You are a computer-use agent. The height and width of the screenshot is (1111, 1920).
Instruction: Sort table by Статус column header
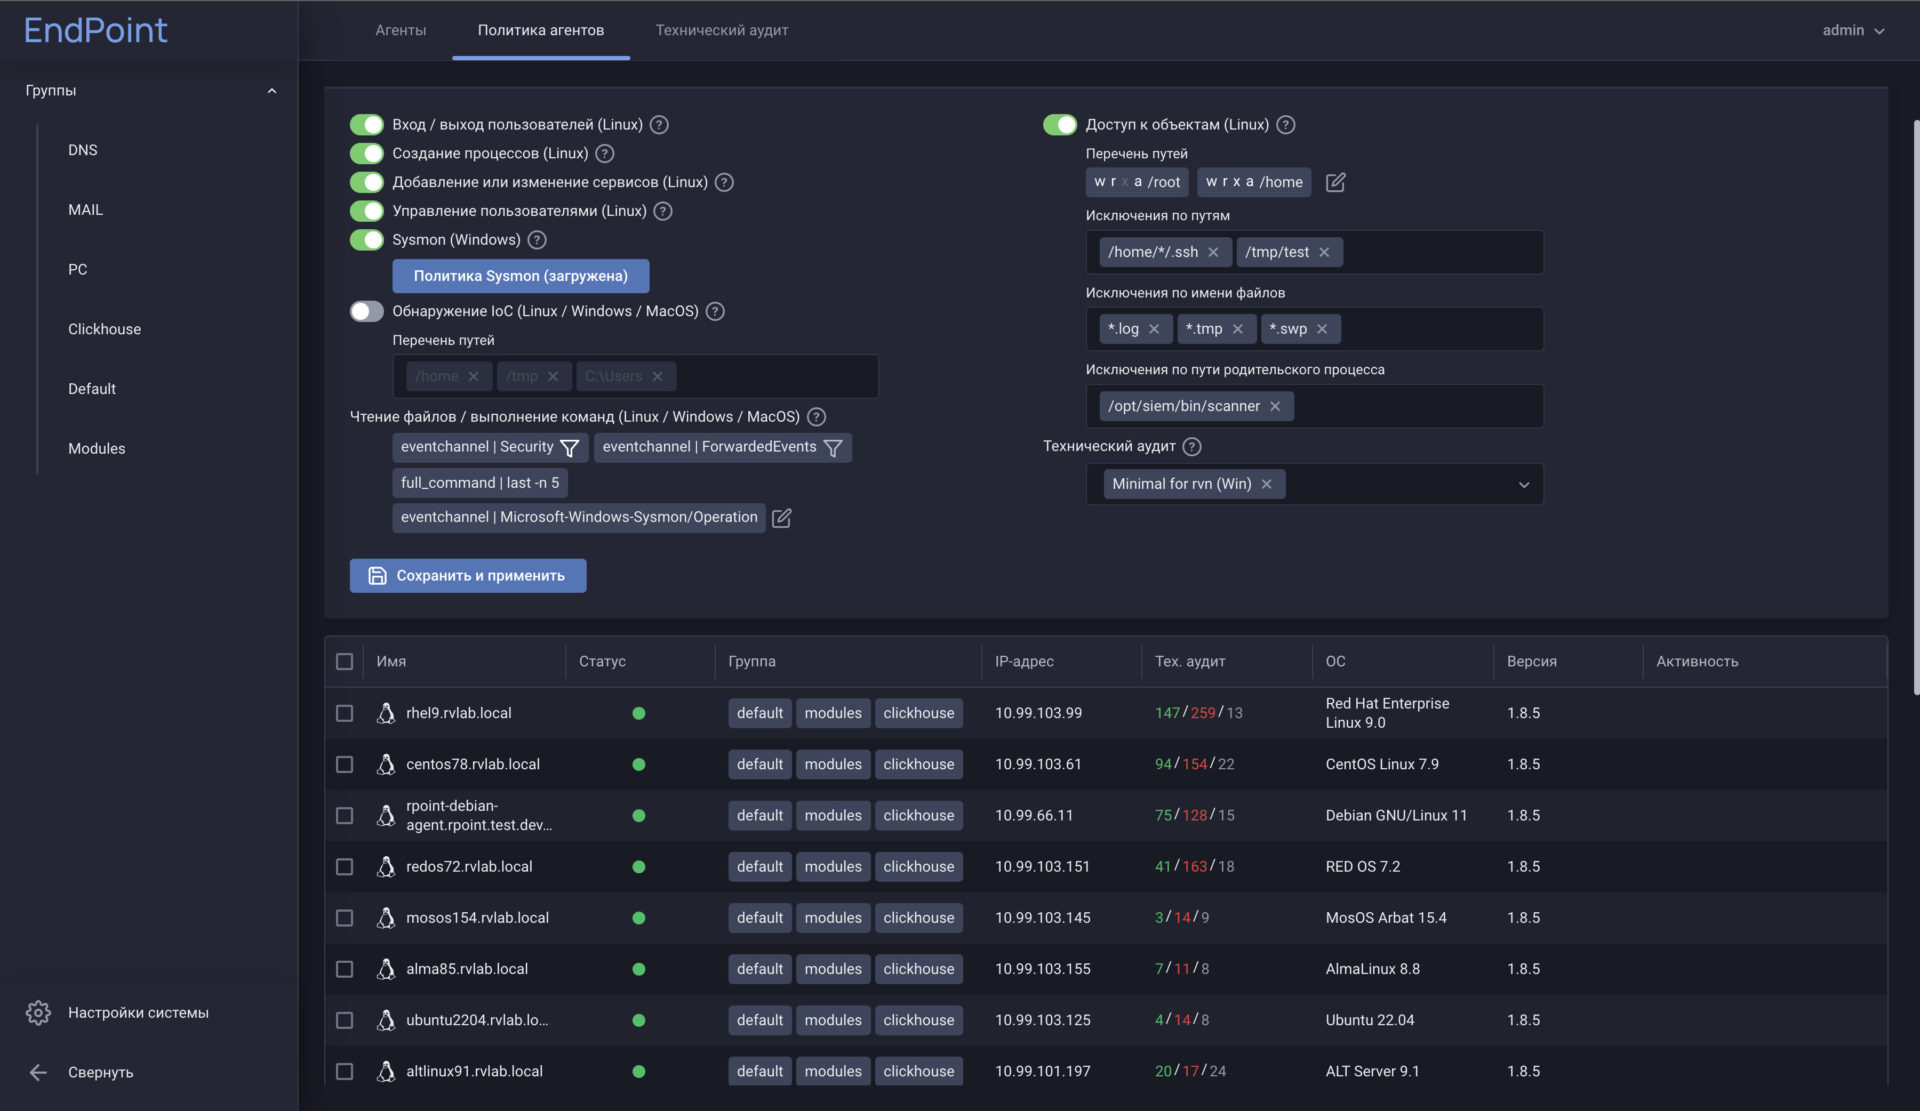pos(602,662)
